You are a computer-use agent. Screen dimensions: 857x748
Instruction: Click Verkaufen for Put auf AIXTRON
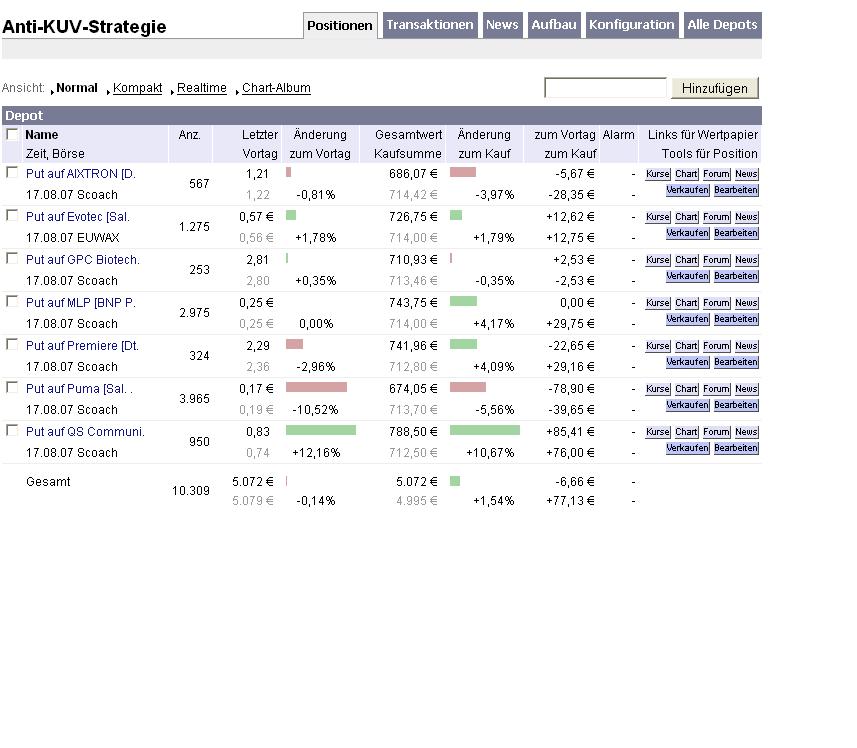(x=688, y=190)
